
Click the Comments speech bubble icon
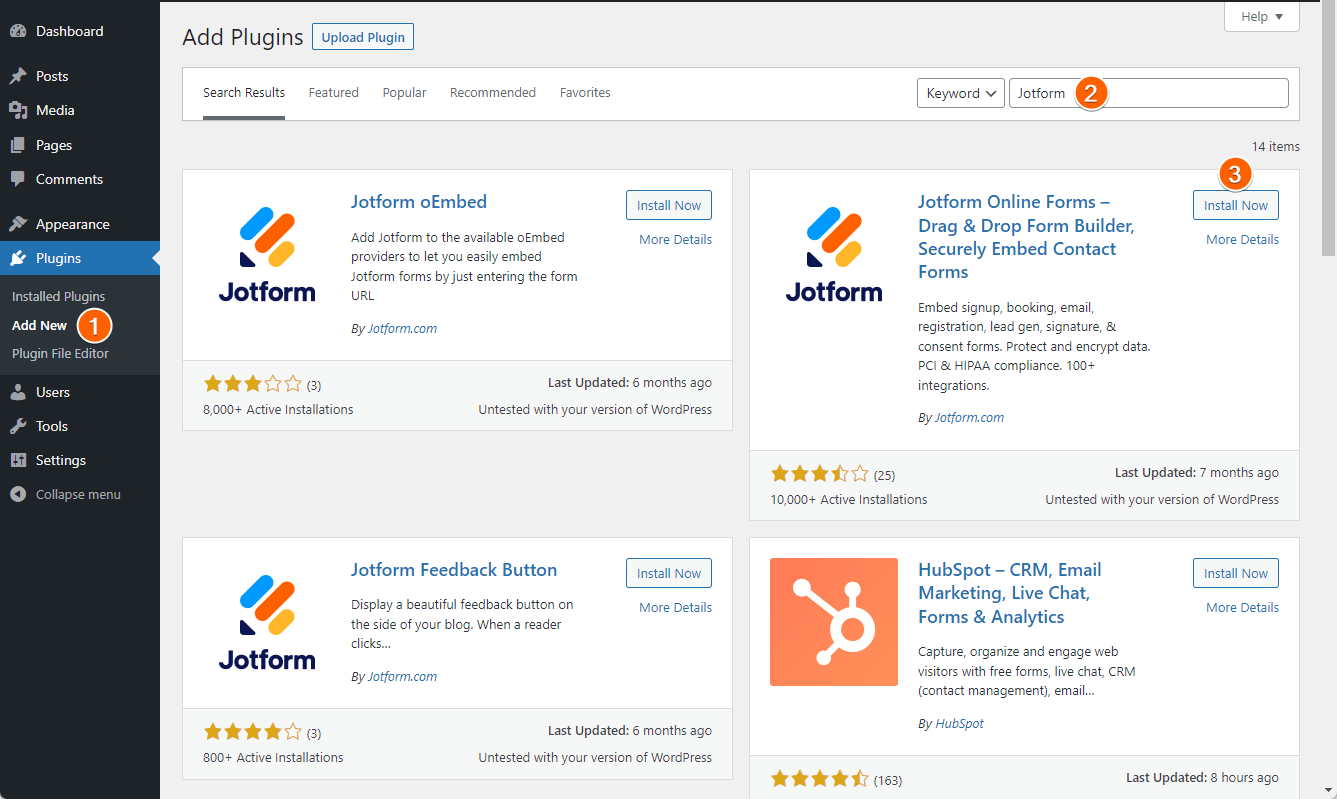[x=18, y=179]
